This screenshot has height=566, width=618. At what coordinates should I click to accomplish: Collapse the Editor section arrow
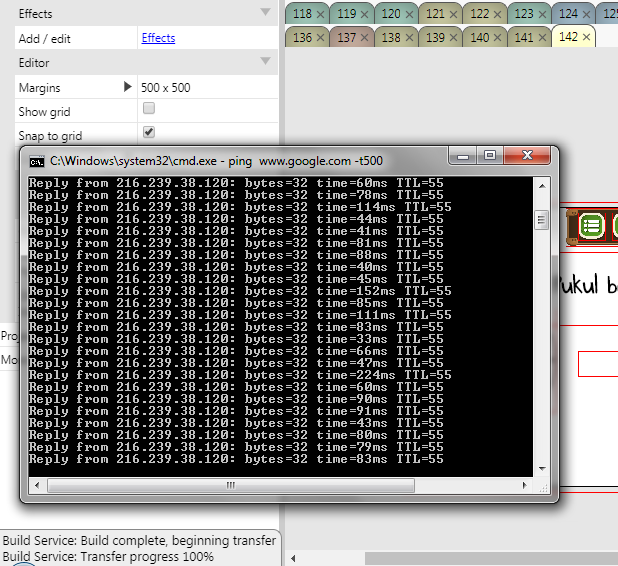(x=266, y=61)
